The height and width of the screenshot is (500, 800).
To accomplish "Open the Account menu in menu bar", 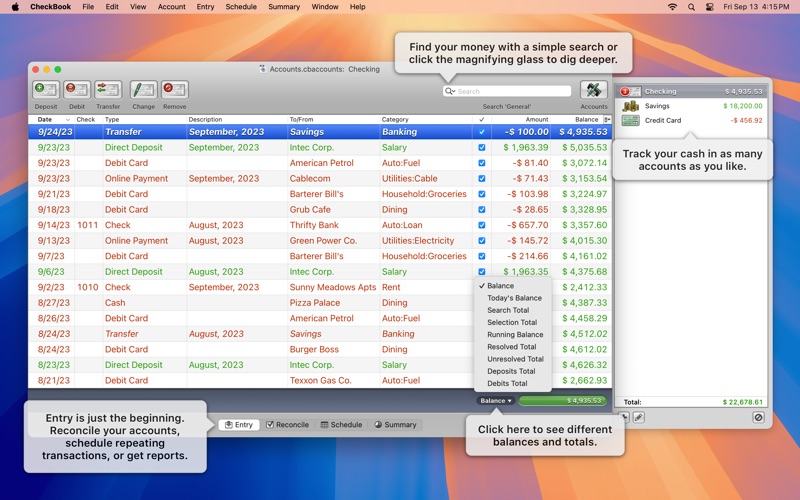I will pyautogui.click(x=171, y=7).
